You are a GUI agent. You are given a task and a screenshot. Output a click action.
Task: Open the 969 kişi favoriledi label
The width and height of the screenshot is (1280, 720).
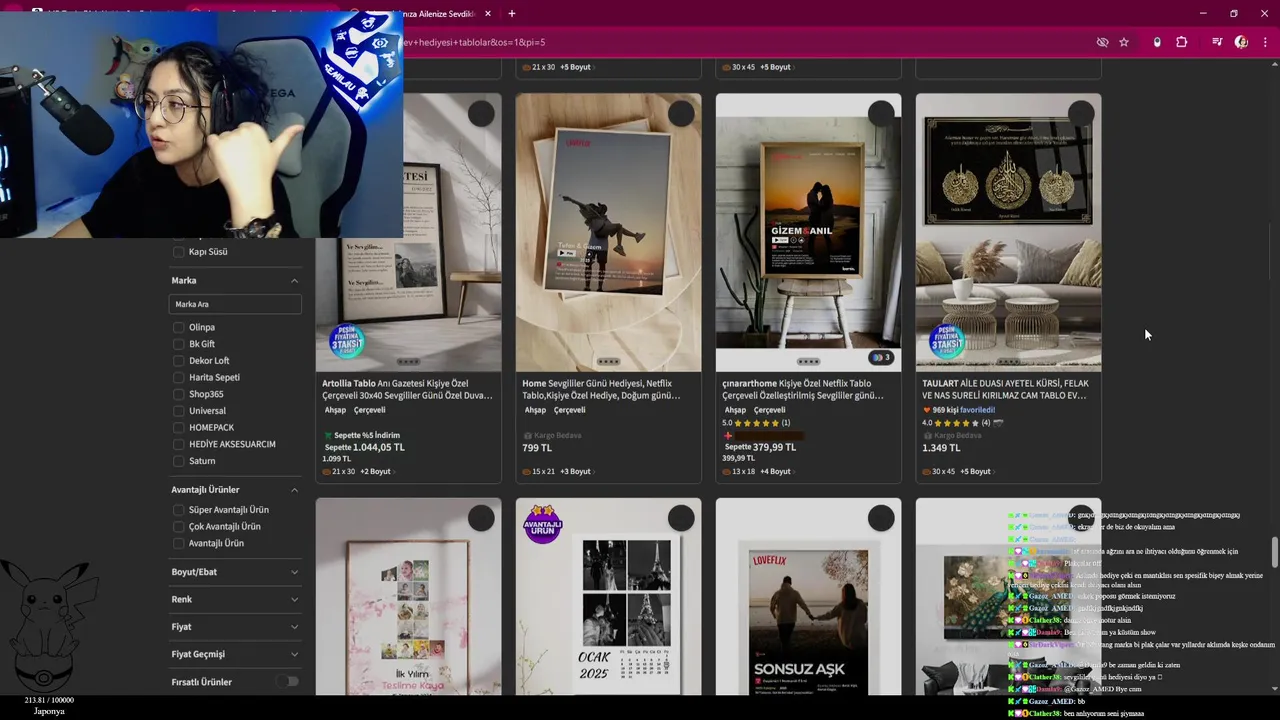pyautogui.click(x=958, y=410)
